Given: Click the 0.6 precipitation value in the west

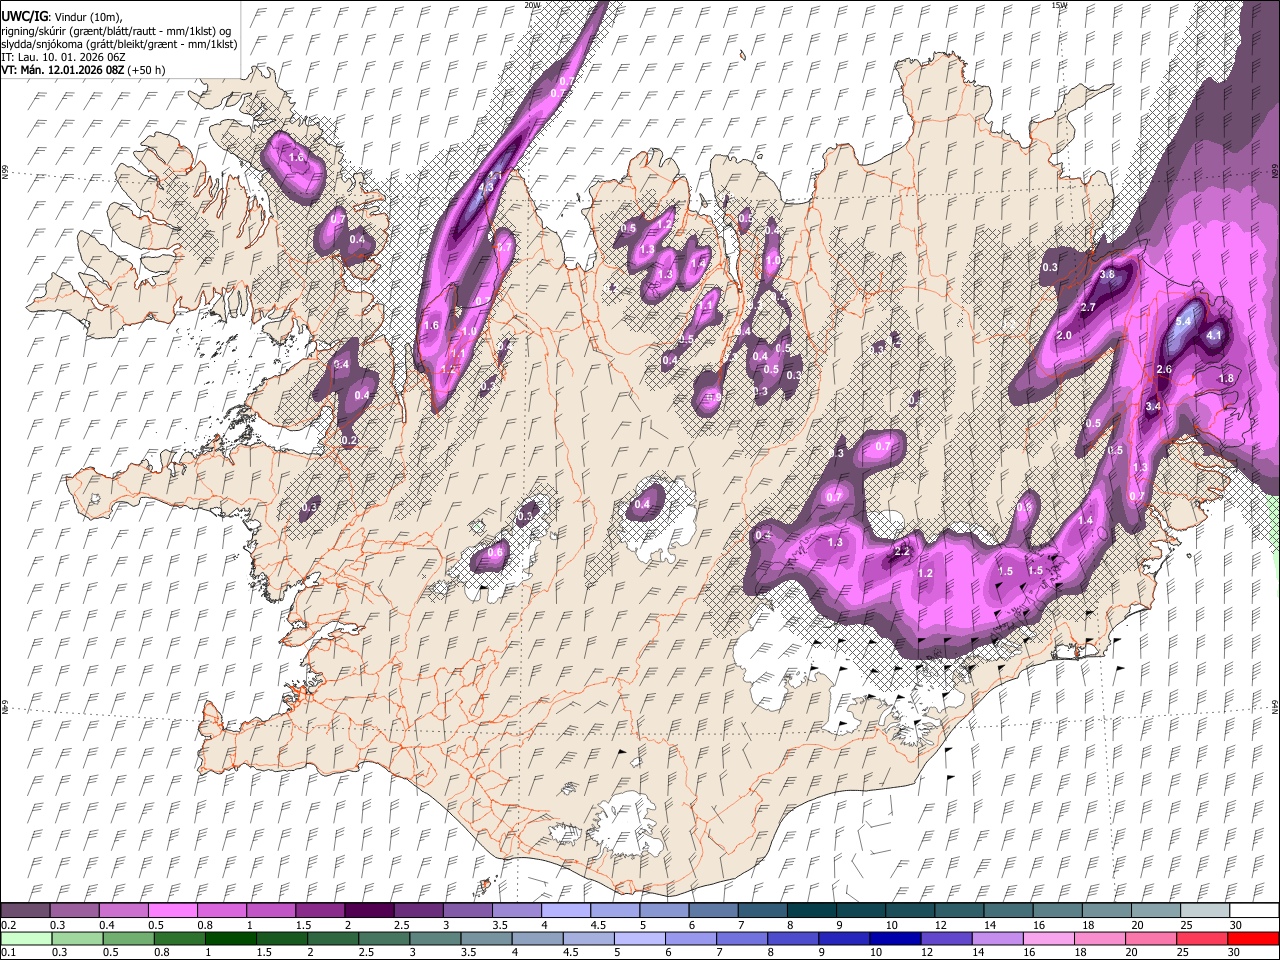Looking at the screenshot, I should click(495, 552).
